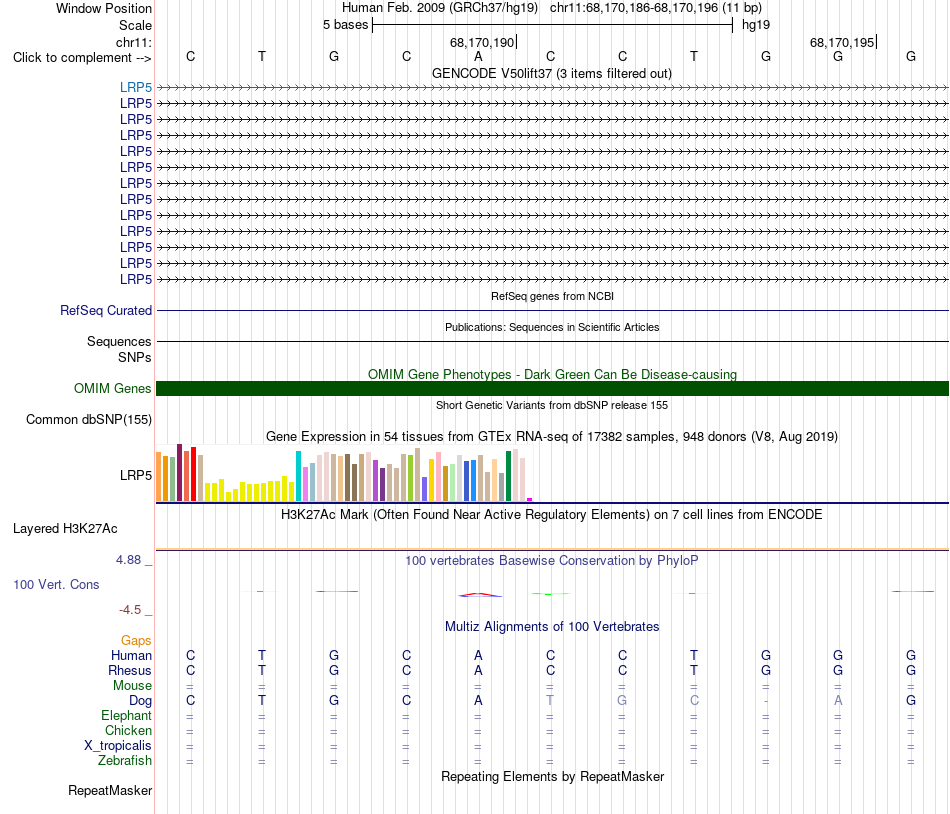Click the X_tropicalis species label

[x=118, y=746]
